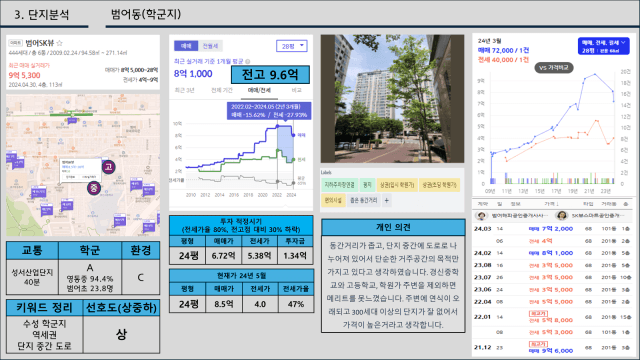The width and height of the screenshot is (640, 360).
Task: Click the 편의시설 label tag
Action: tap(333, 200)
